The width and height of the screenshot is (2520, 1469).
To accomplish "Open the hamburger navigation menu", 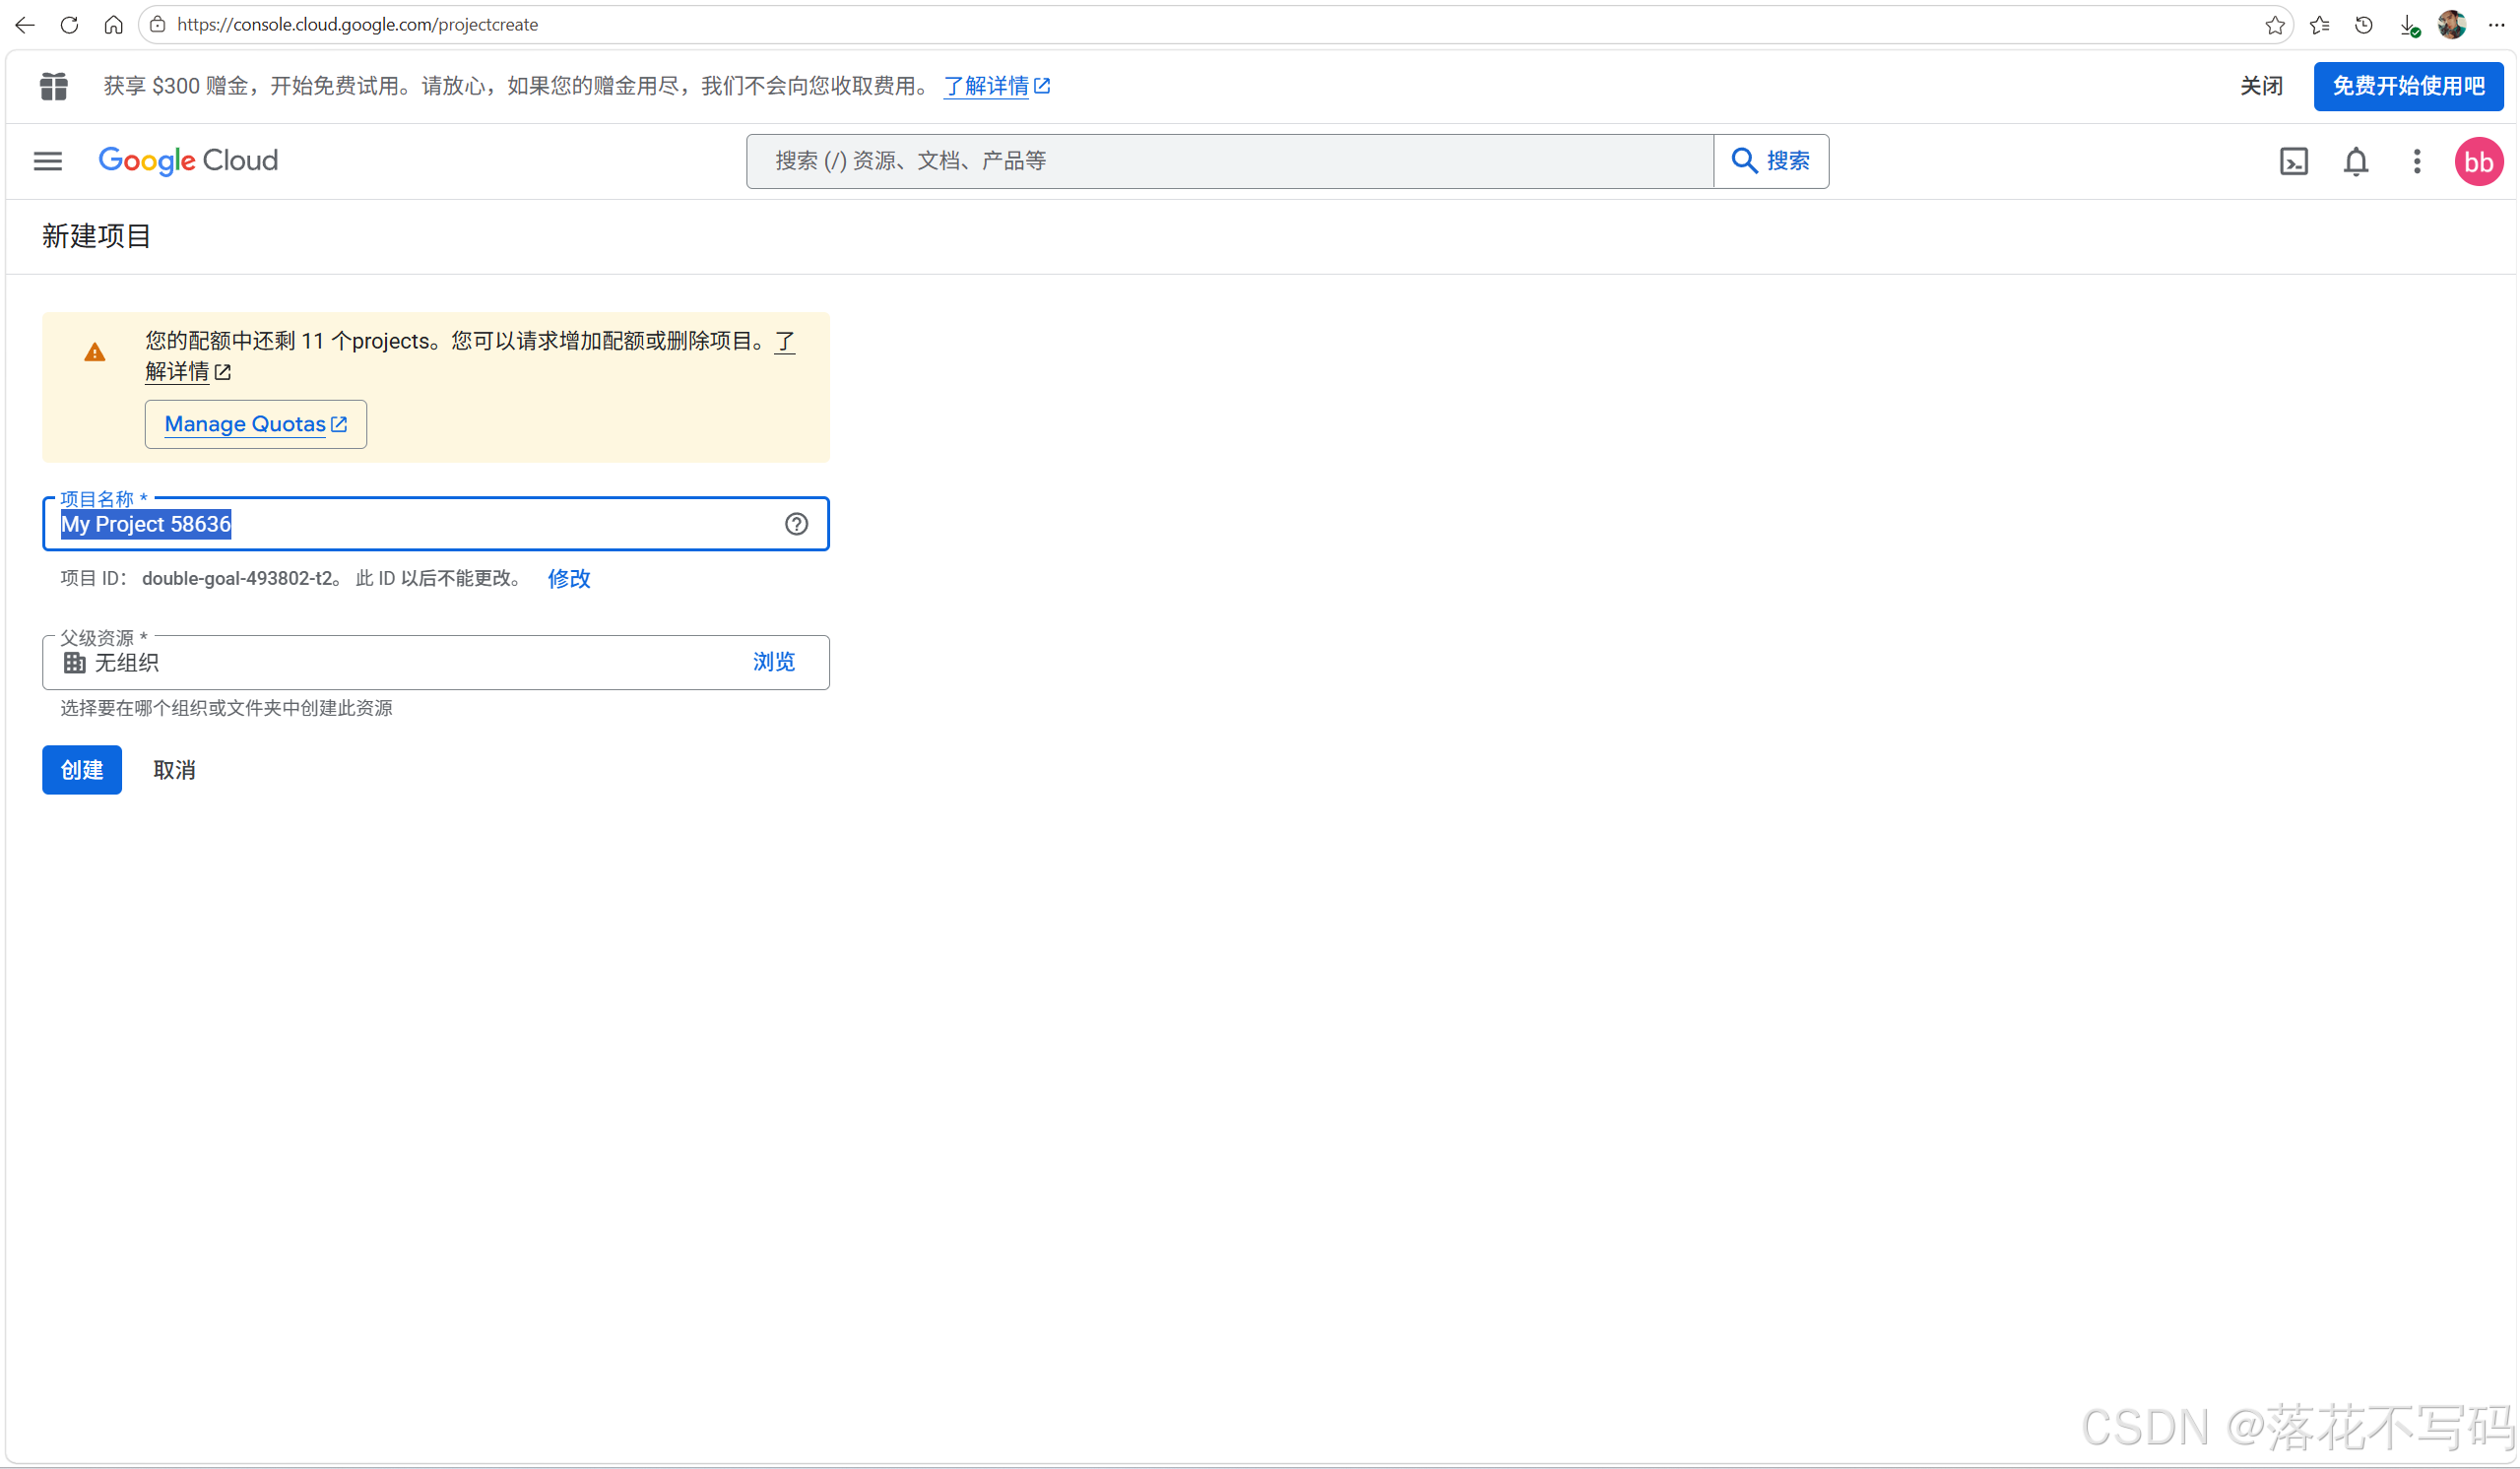I will [x=47, y=161].
